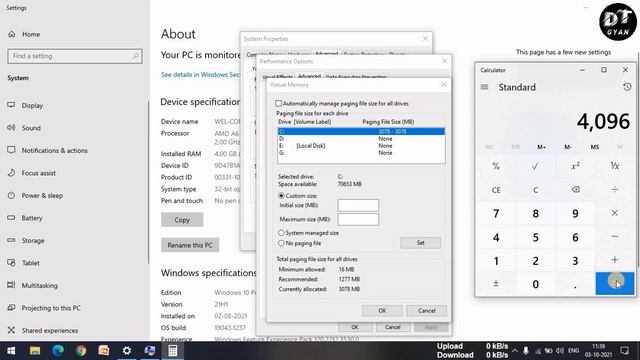Click the plus/minus sign key in Calculator
640x360 pixels.
click(496, 284)
